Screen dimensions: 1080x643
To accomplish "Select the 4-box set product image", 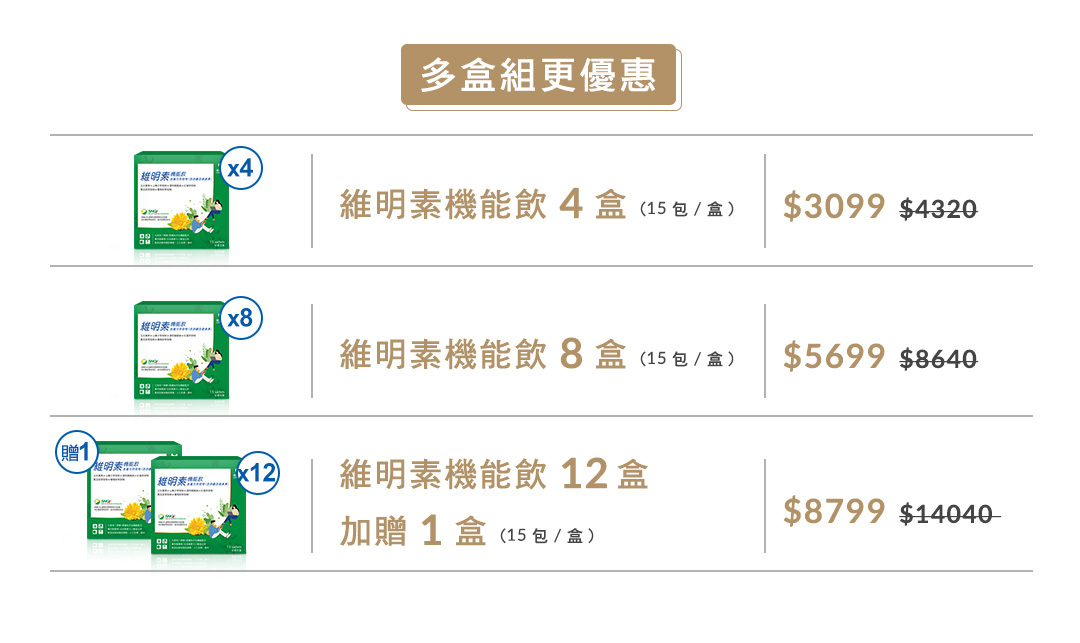I will pyautogui.click(x=180, y=203).
